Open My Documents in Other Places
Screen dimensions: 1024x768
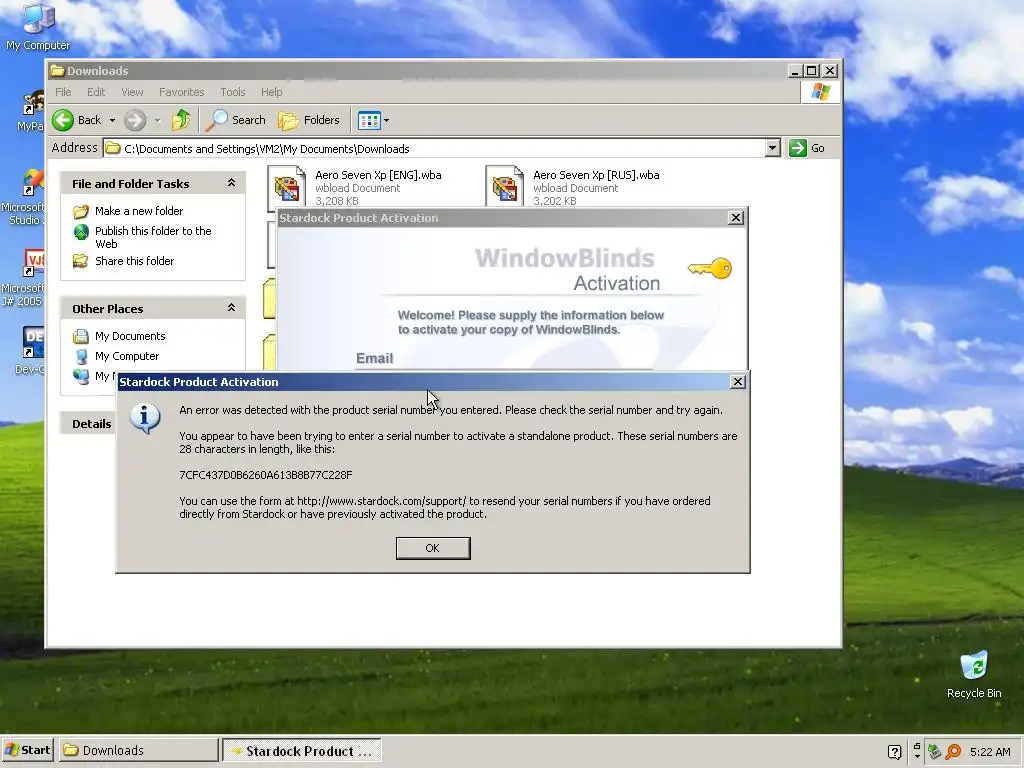pyautogui.click(x=130, y=336)
